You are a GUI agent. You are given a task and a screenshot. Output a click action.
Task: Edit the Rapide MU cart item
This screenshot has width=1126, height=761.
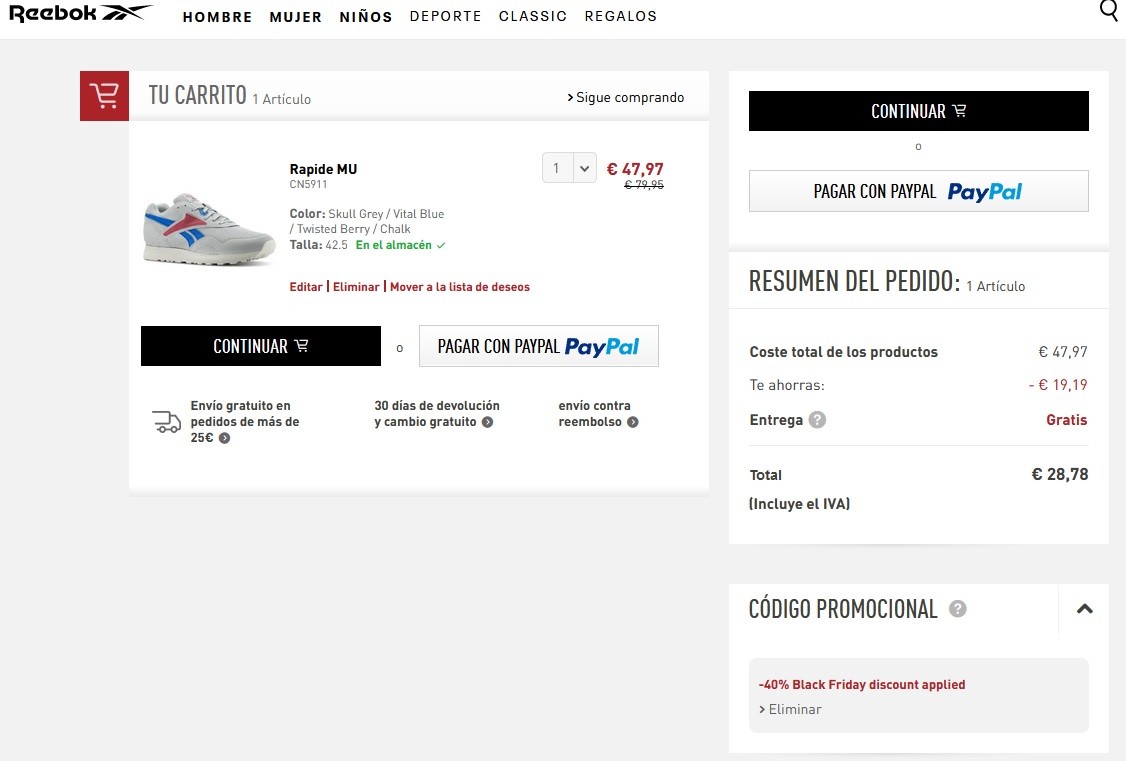[306, 287]
